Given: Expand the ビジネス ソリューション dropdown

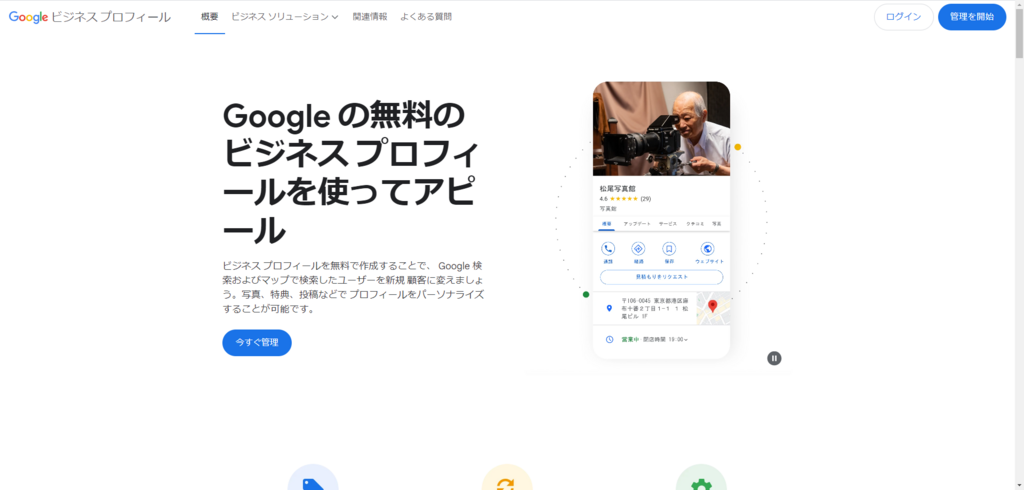Looking at the screenshot, I should (x=285, y=17).
